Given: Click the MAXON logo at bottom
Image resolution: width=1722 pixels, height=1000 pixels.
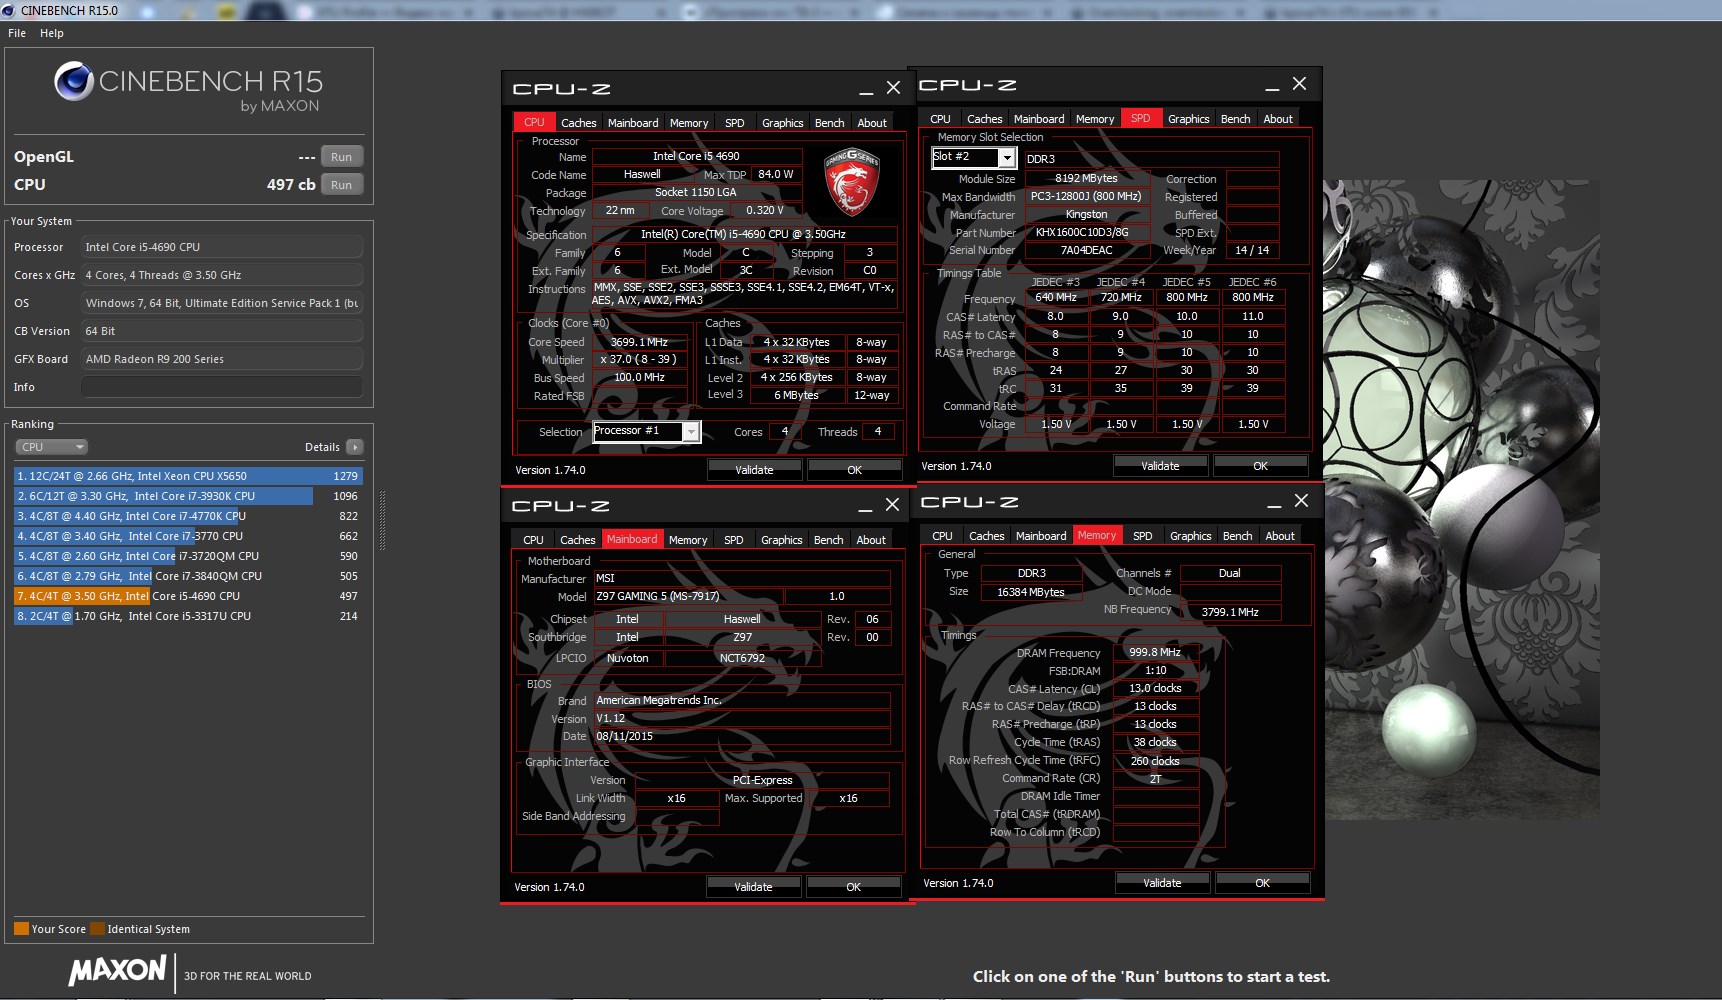Looking at the screenshot, I should pyautogui.click(x=117, y=971).
